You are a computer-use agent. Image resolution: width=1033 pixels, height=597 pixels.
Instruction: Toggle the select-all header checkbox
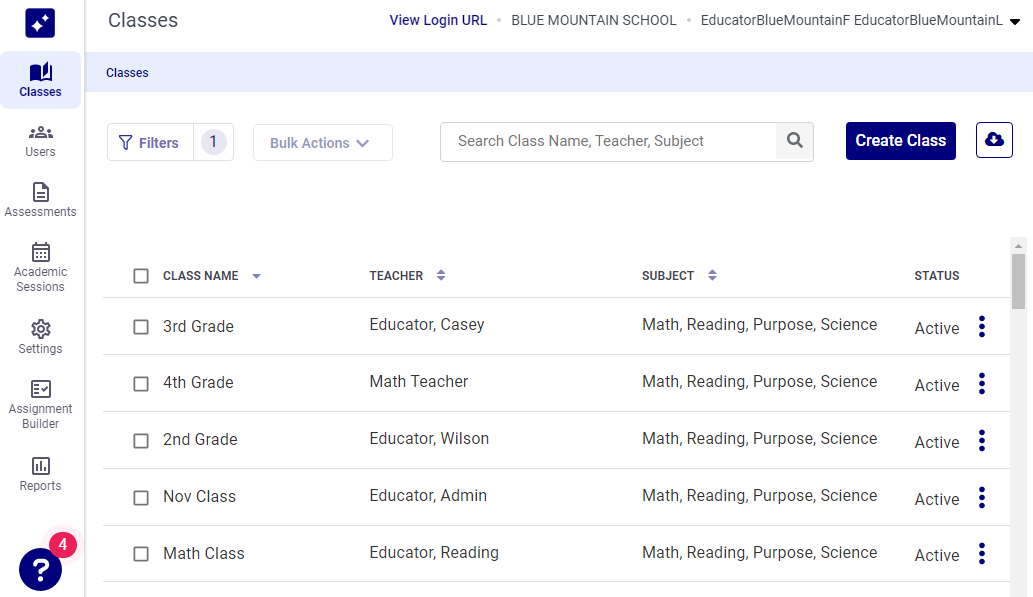(141, 276)
